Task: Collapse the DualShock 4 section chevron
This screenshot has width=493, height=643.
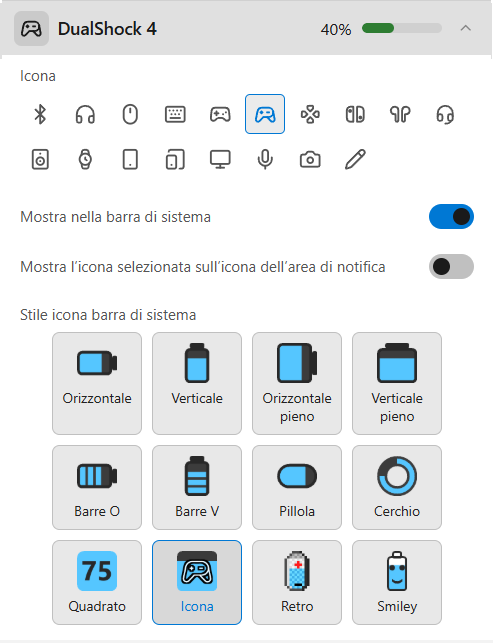Action: (466, 28)
